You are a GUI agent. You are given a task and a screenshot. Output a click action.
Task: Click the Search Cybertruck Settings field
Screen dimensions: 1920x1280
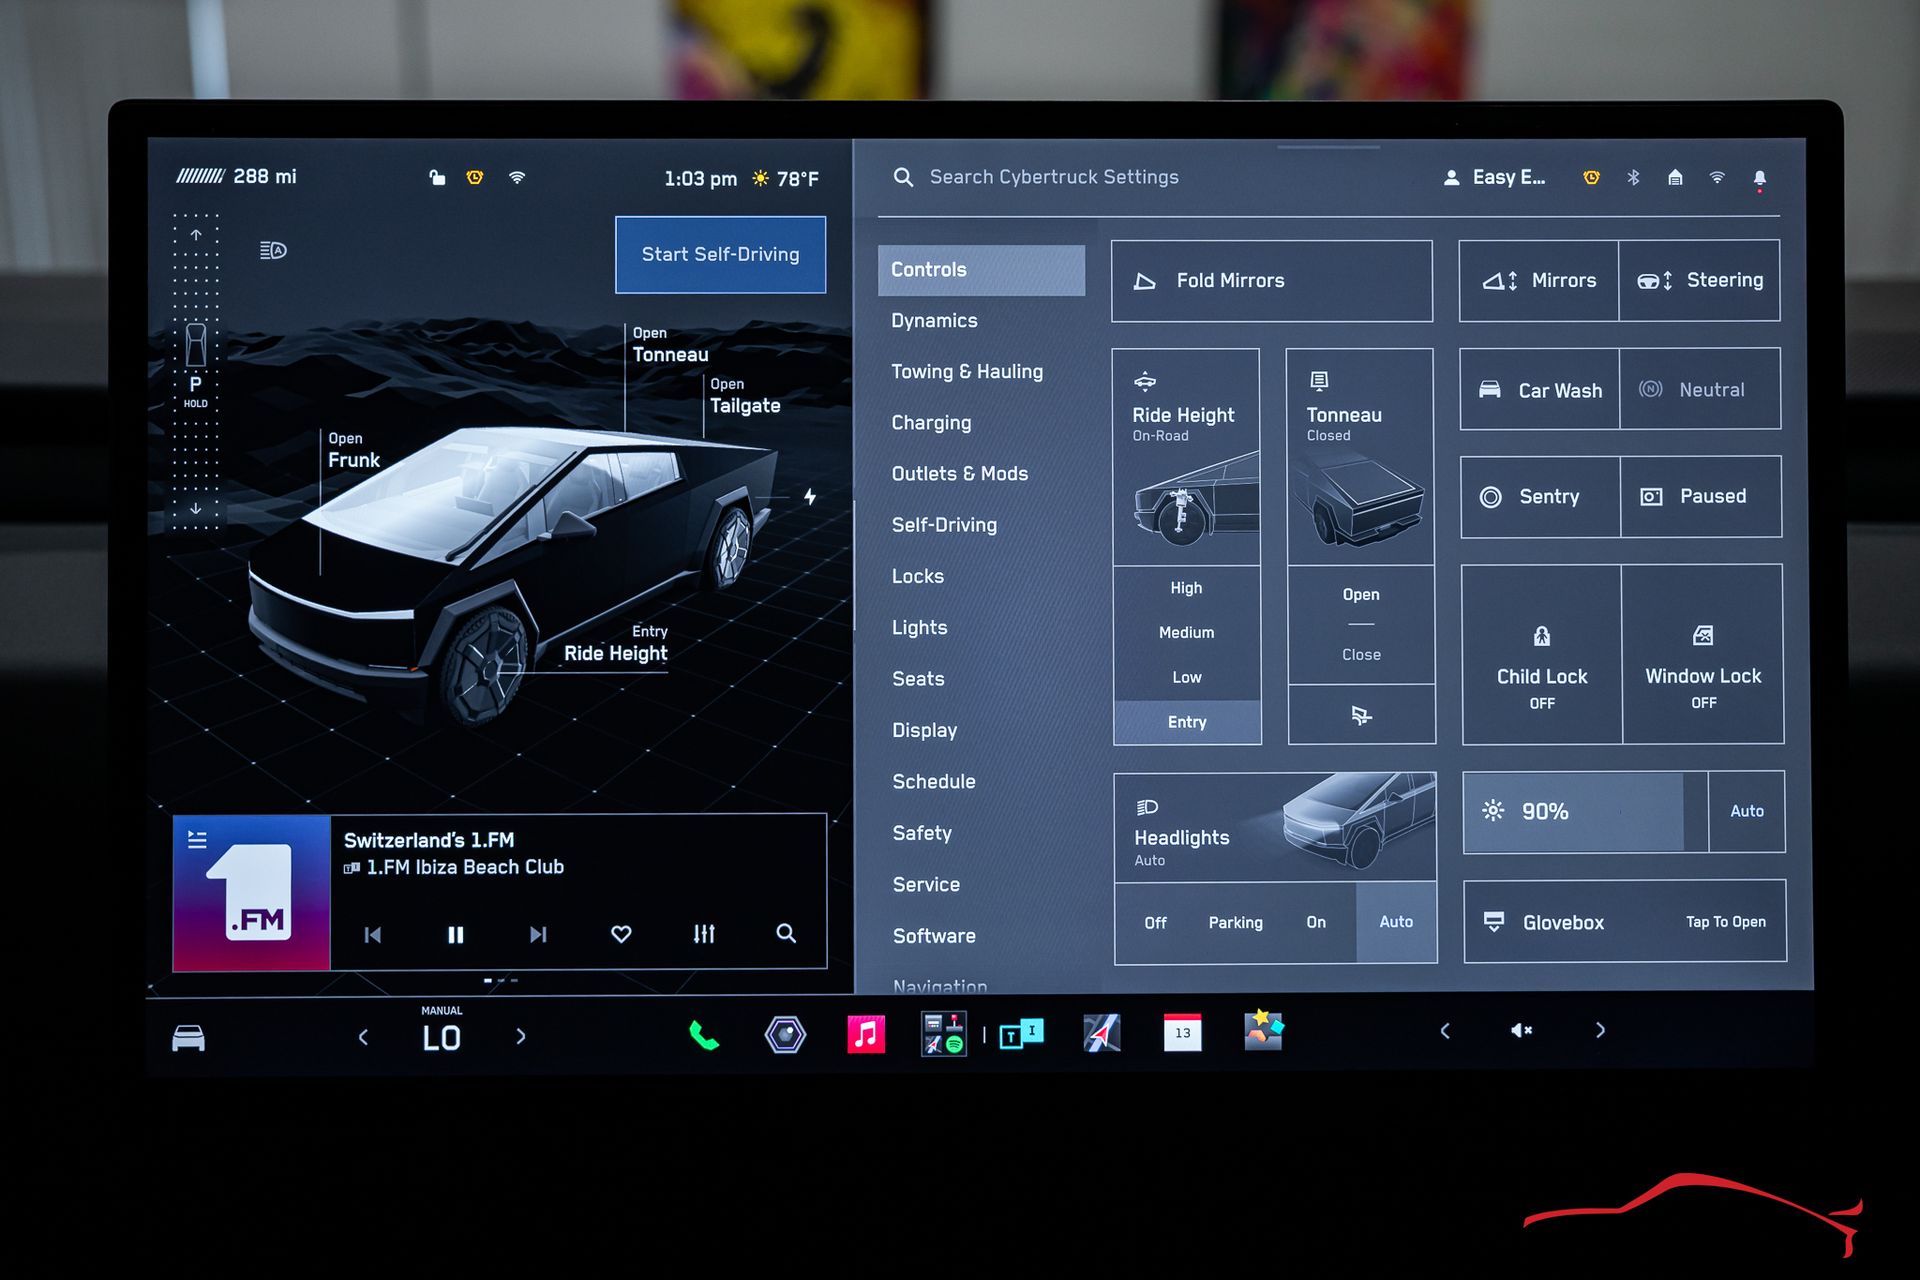[x=1054, y=177]
